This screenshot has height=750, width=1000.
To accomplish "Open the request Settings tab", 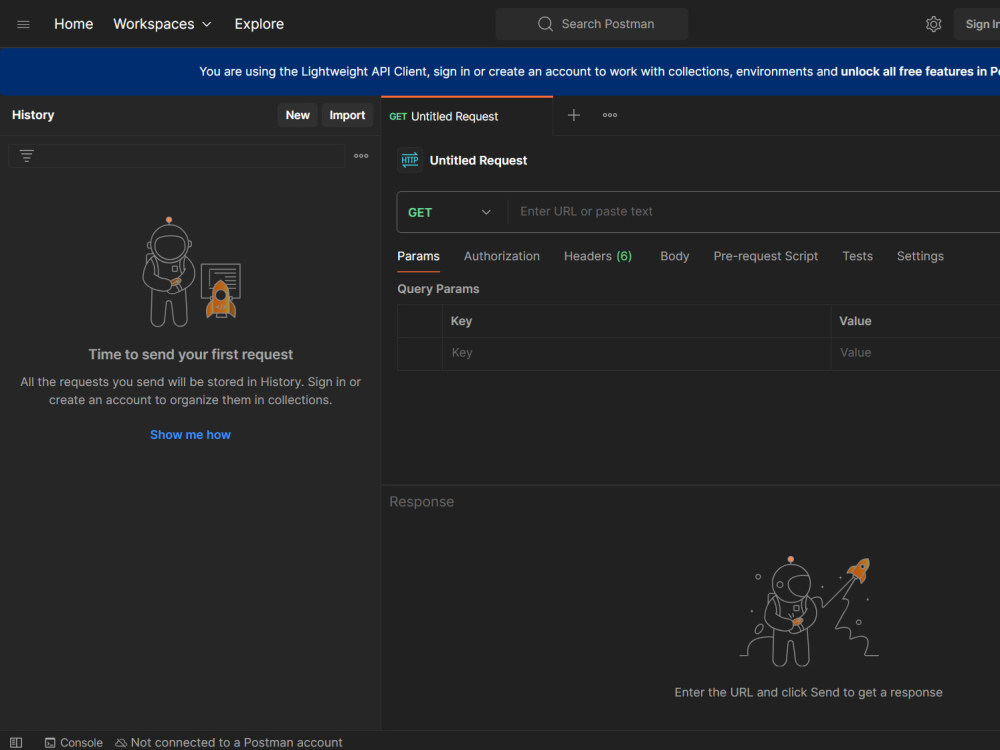I will tap(920, 256).
